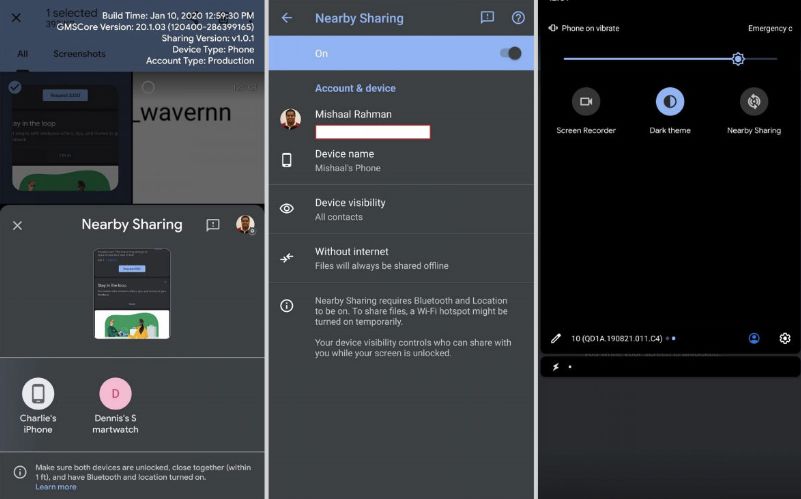Image resolution: width=801 pixels, height=499 pixels.
Task: Tap the info icon beside unlock tip
Action: (20, 471)
